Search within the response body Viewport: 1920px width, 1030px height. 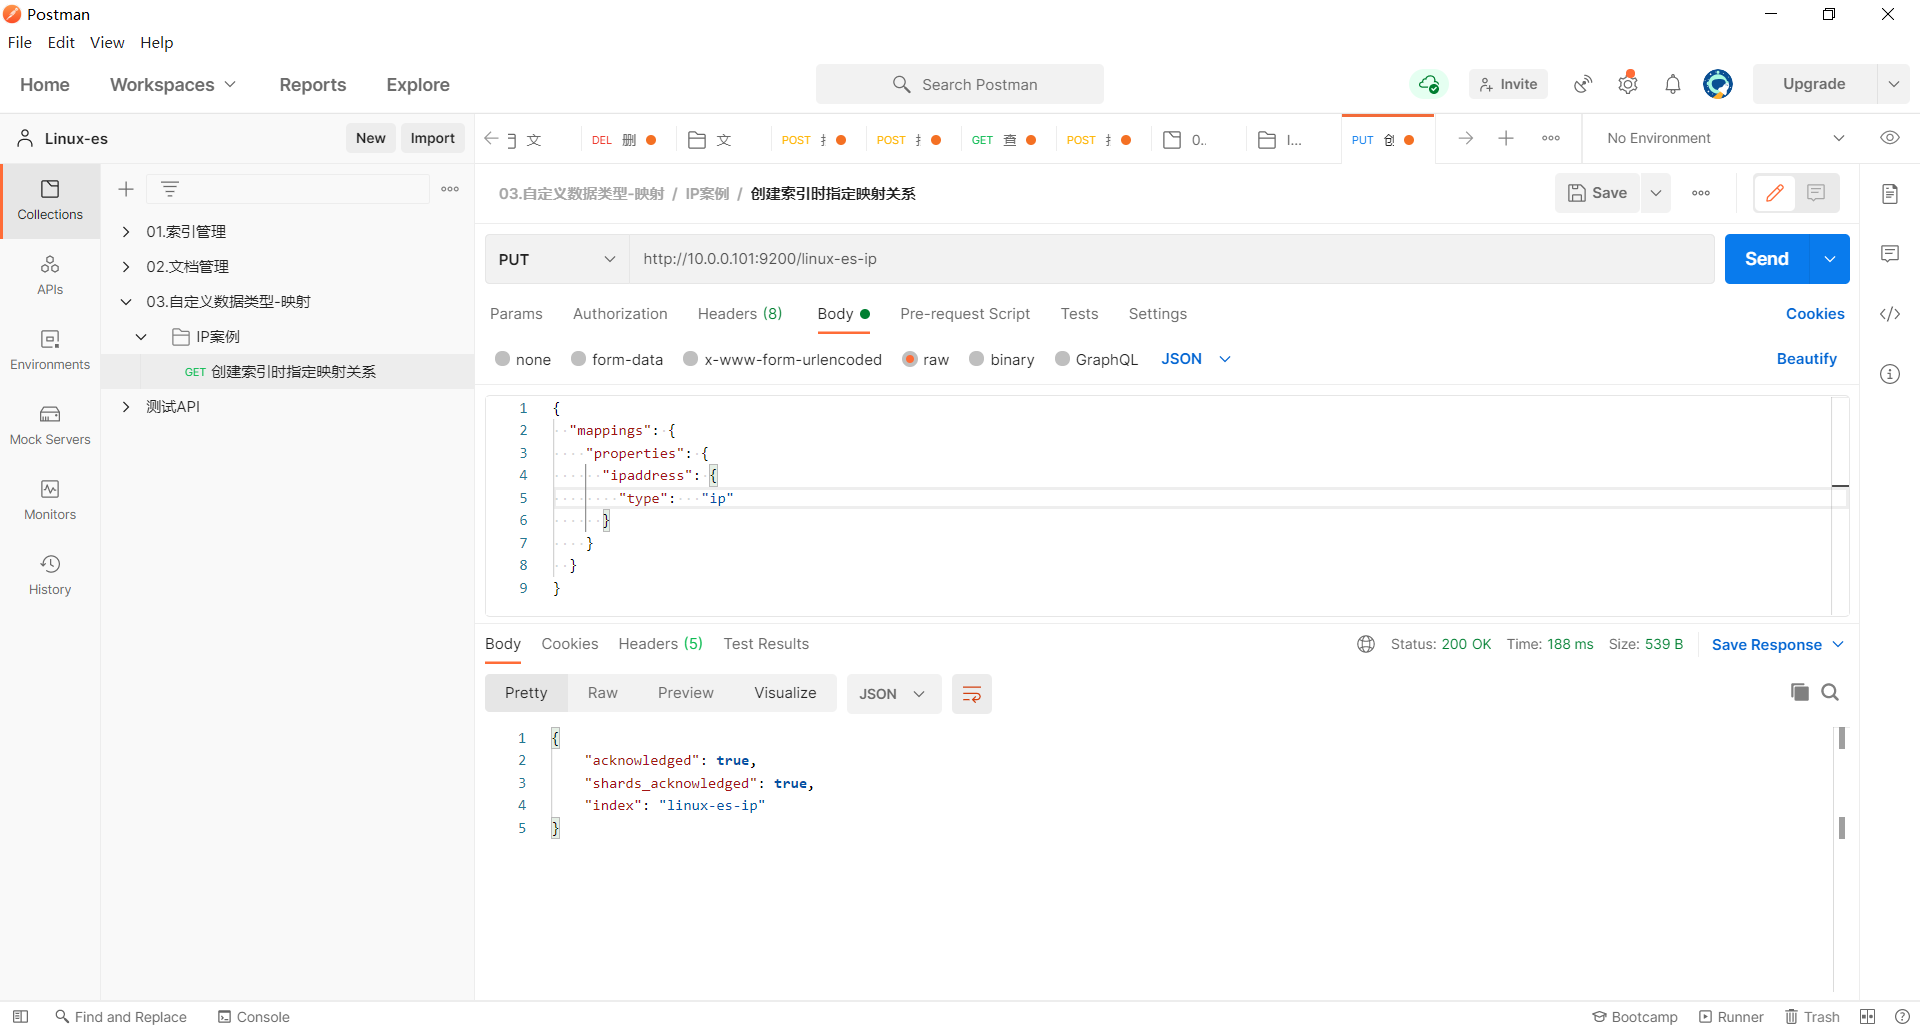[1830, 692]
